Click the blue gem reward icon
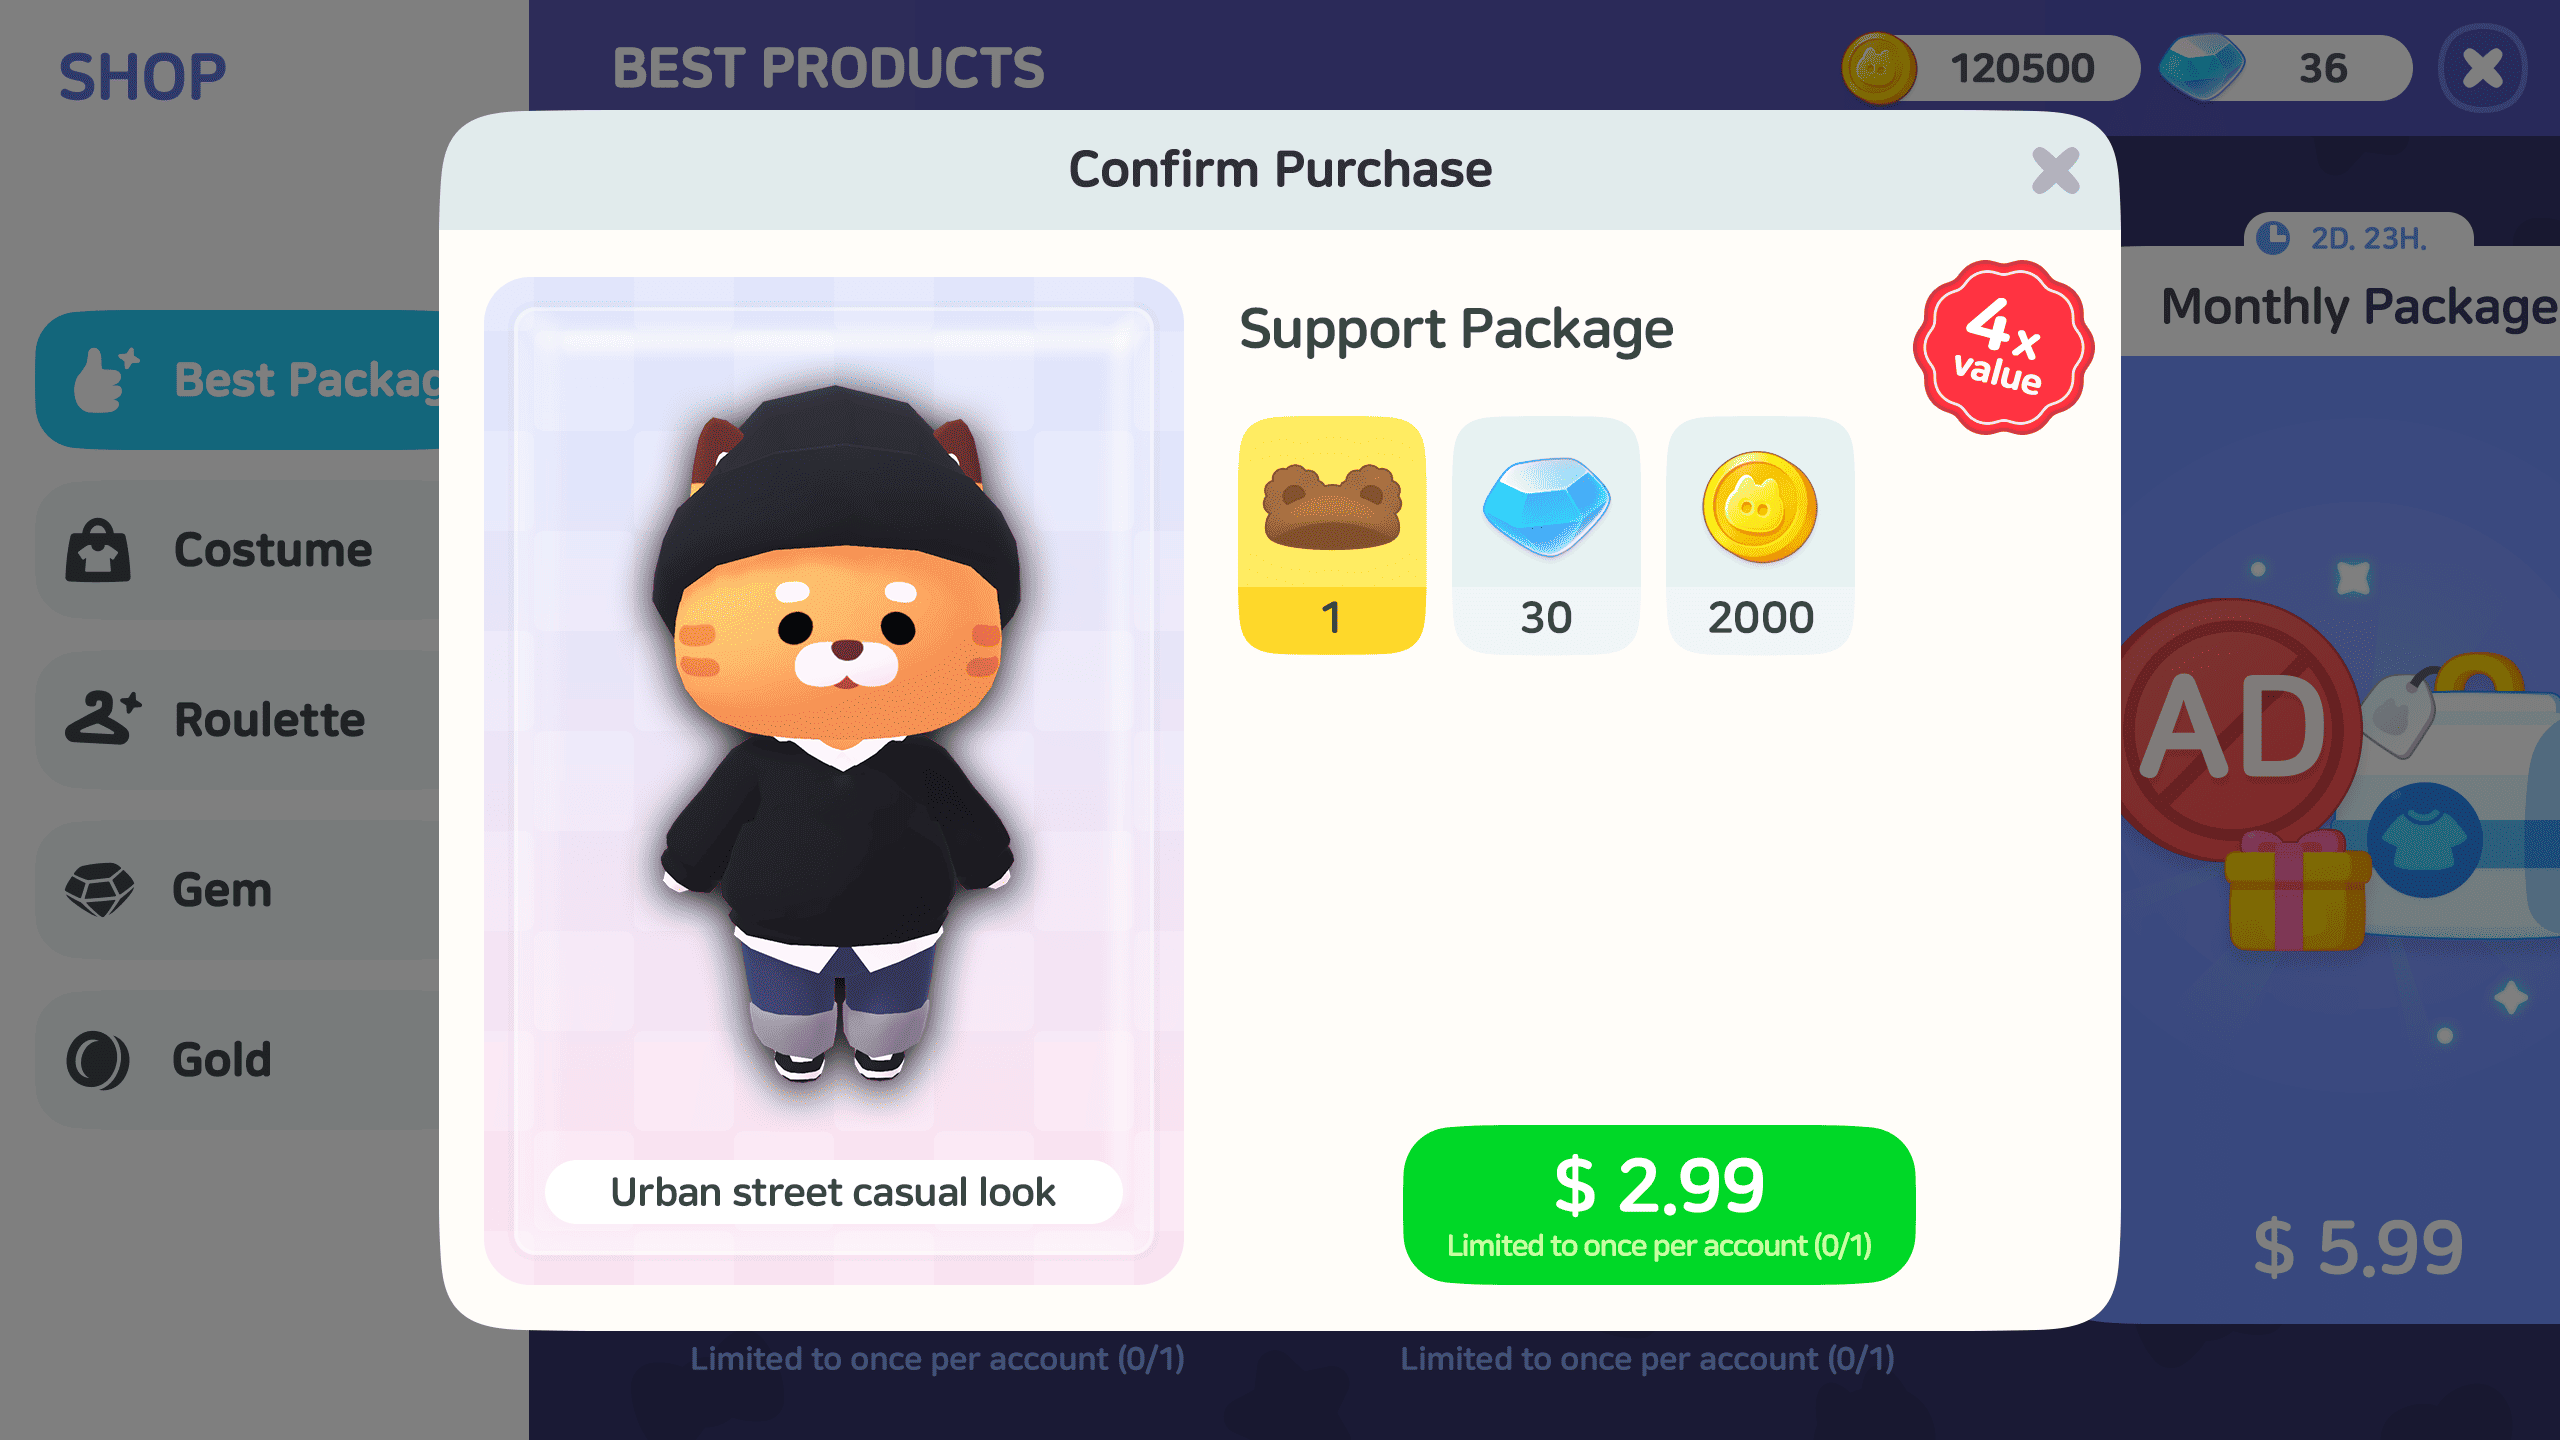 coord(1546,506)
